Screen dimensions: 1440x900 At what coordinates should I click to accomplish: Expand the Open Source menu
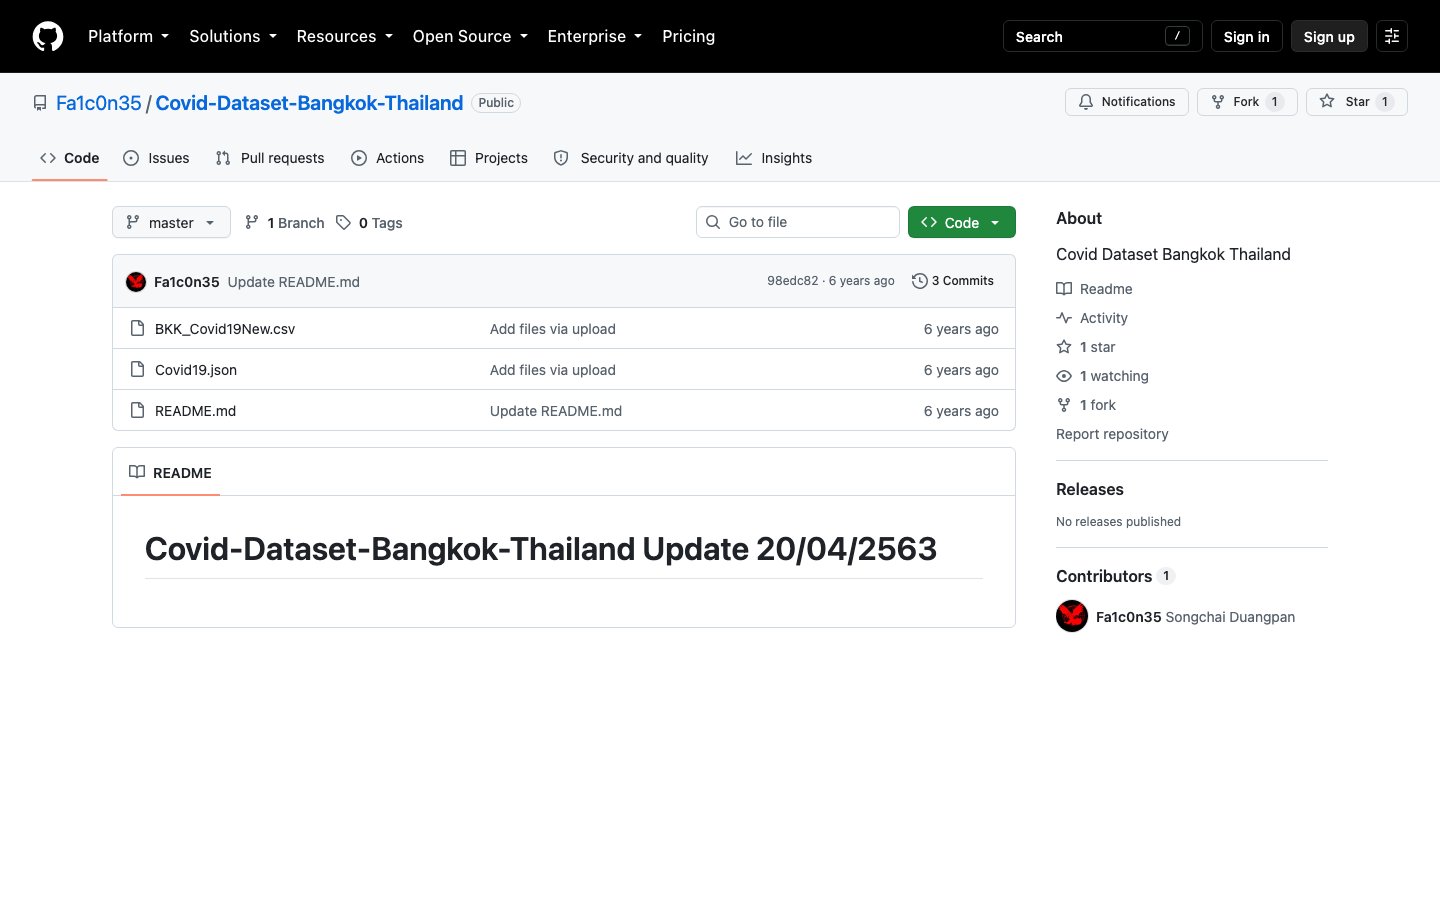pos(470,36)
